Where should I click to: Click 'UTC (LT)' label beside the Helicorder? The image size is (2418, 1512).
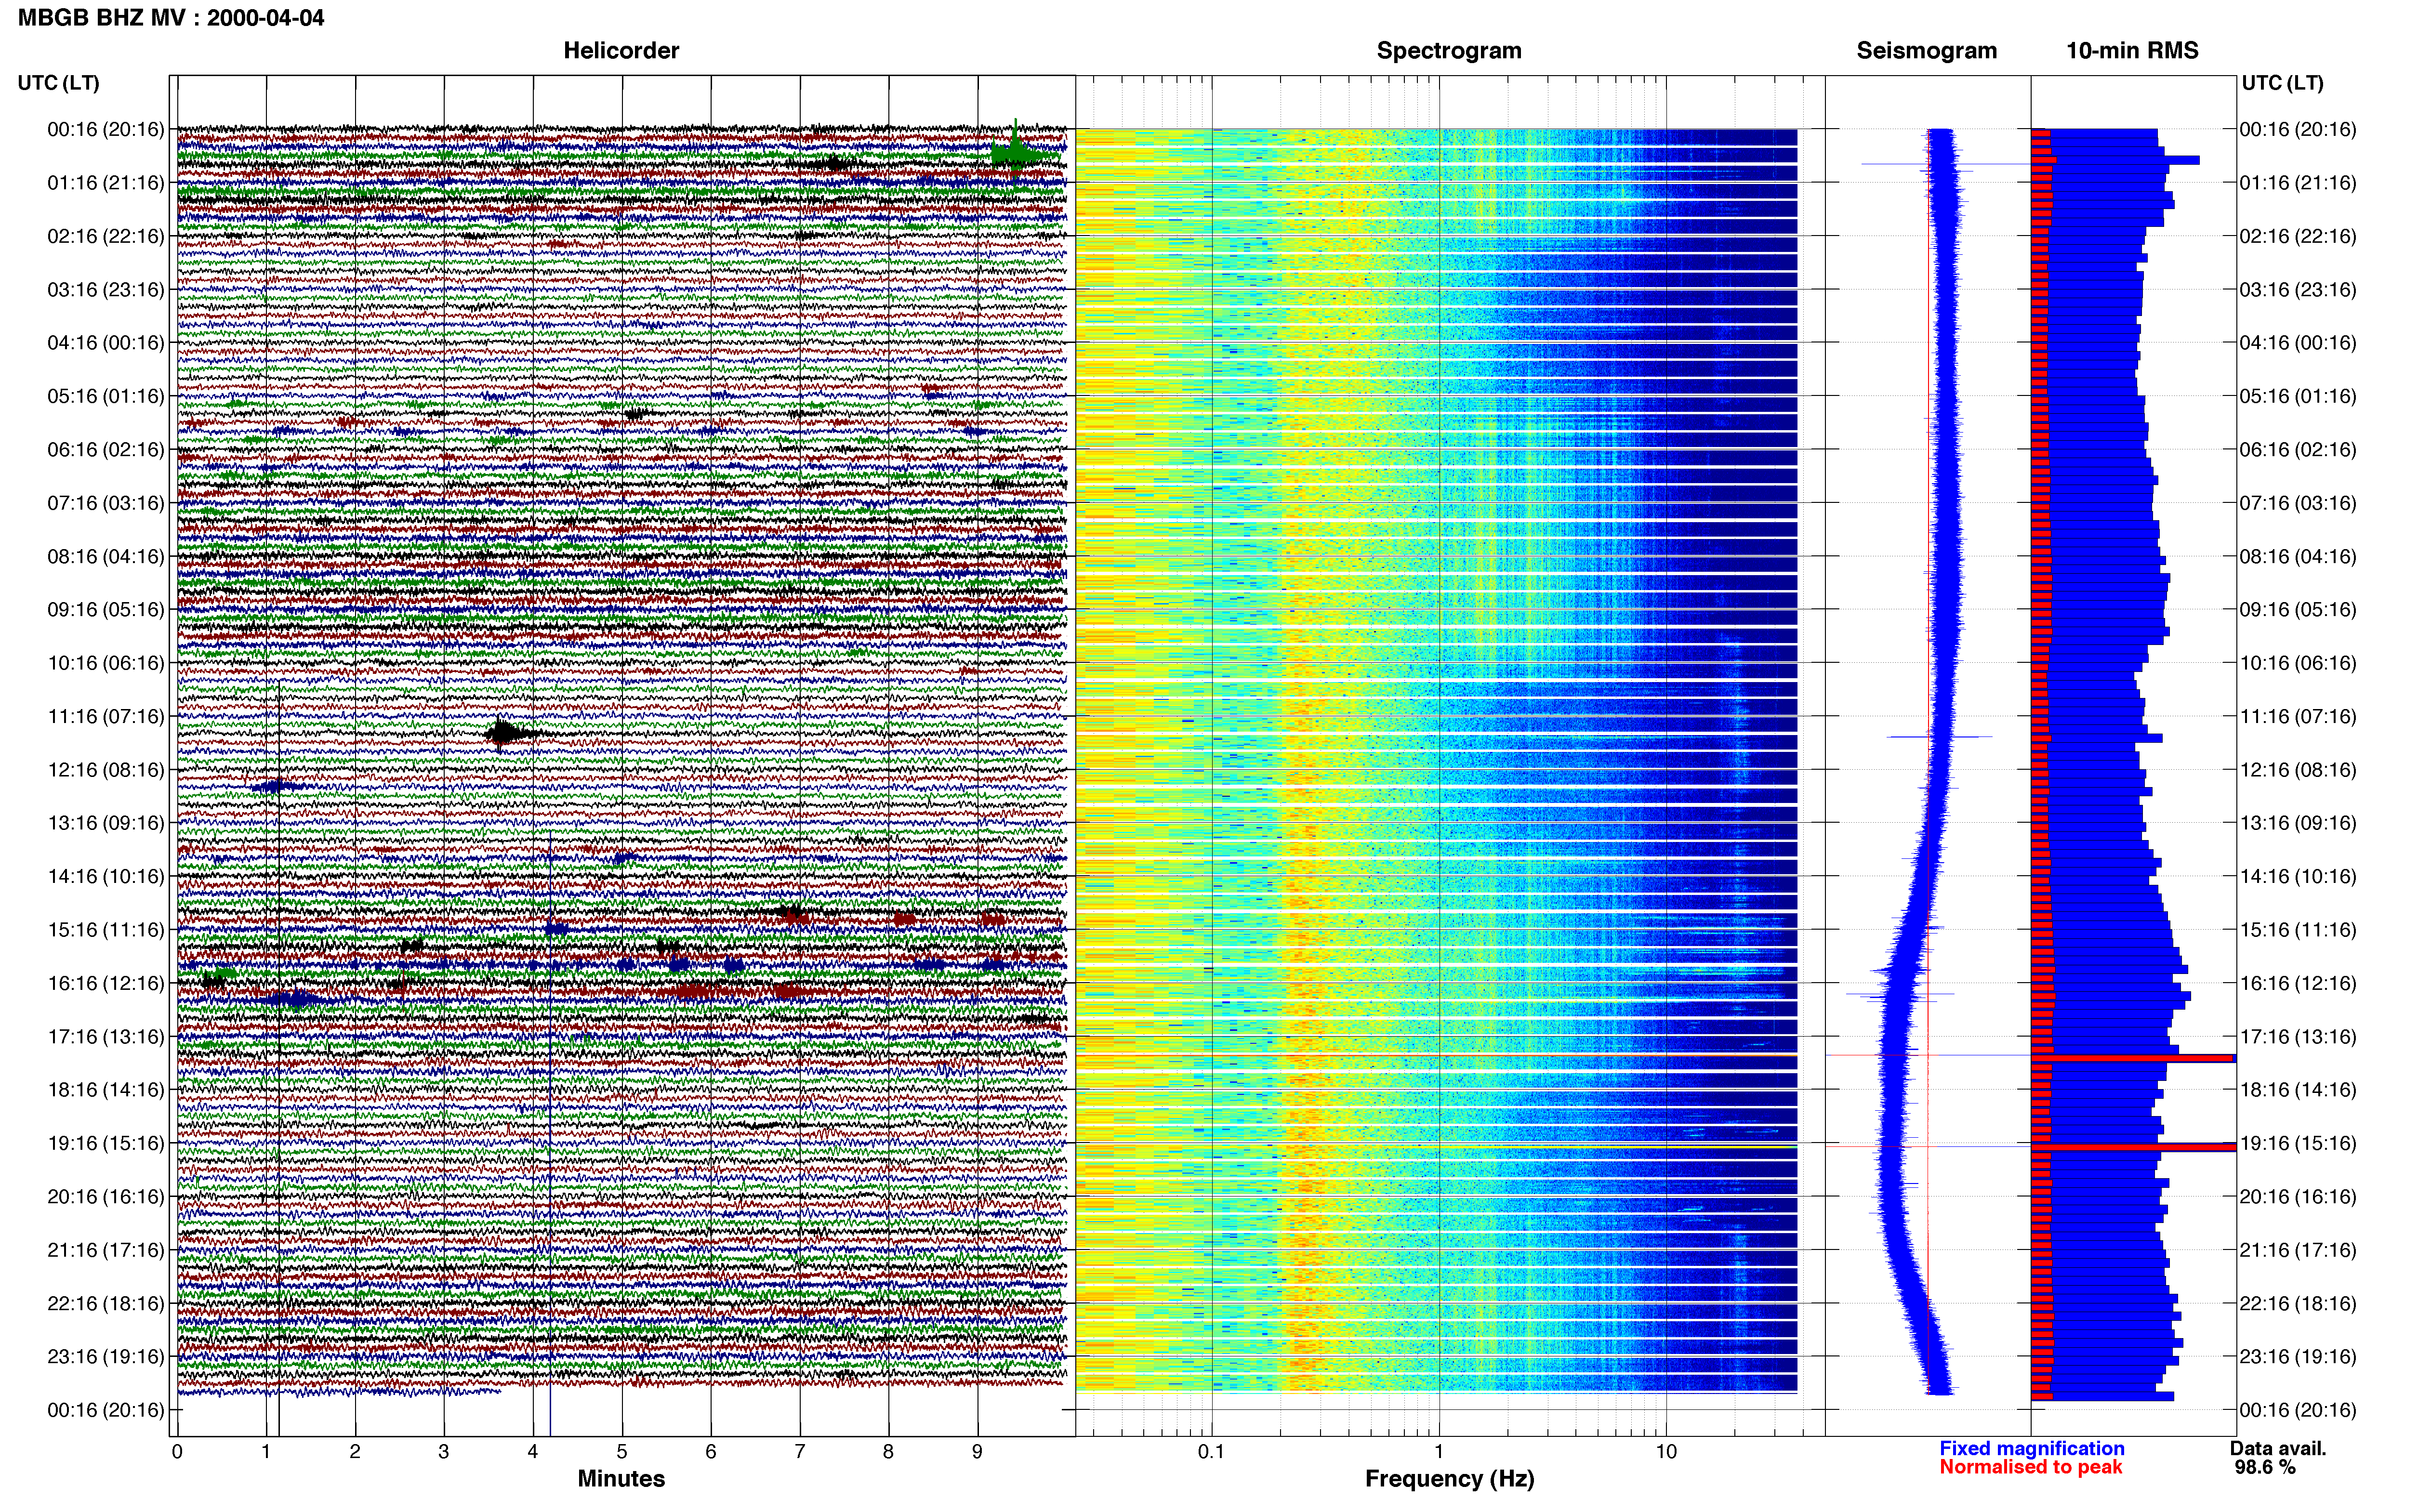point(59,83)
